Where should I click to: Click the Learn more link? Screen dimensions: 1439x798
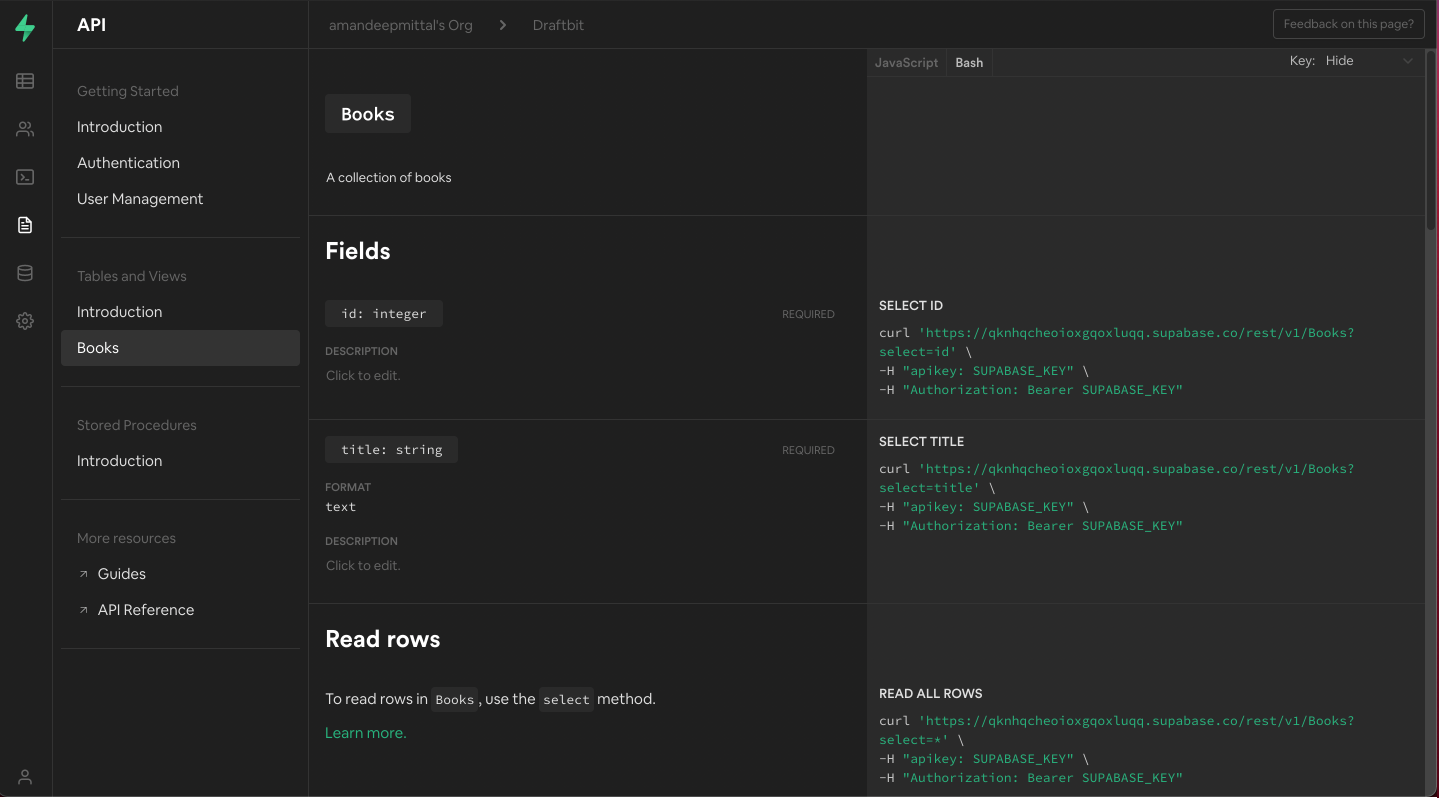(366, 733)
